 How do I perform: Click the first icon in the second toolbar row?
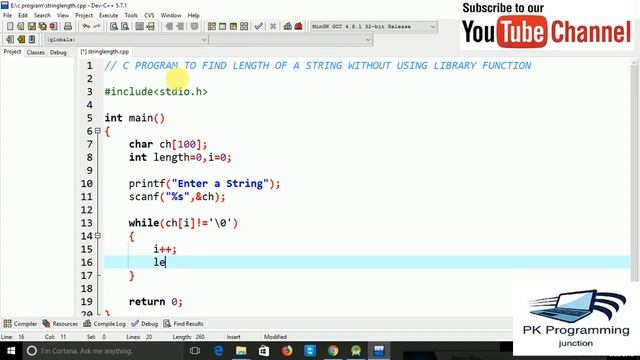(10, 40)
